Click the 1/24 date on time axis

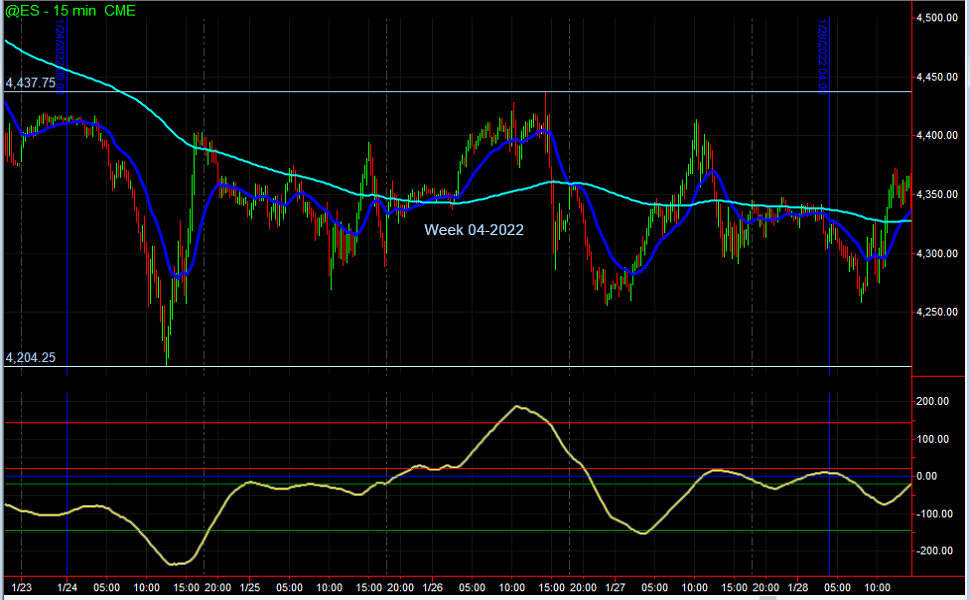pos(69,587)
